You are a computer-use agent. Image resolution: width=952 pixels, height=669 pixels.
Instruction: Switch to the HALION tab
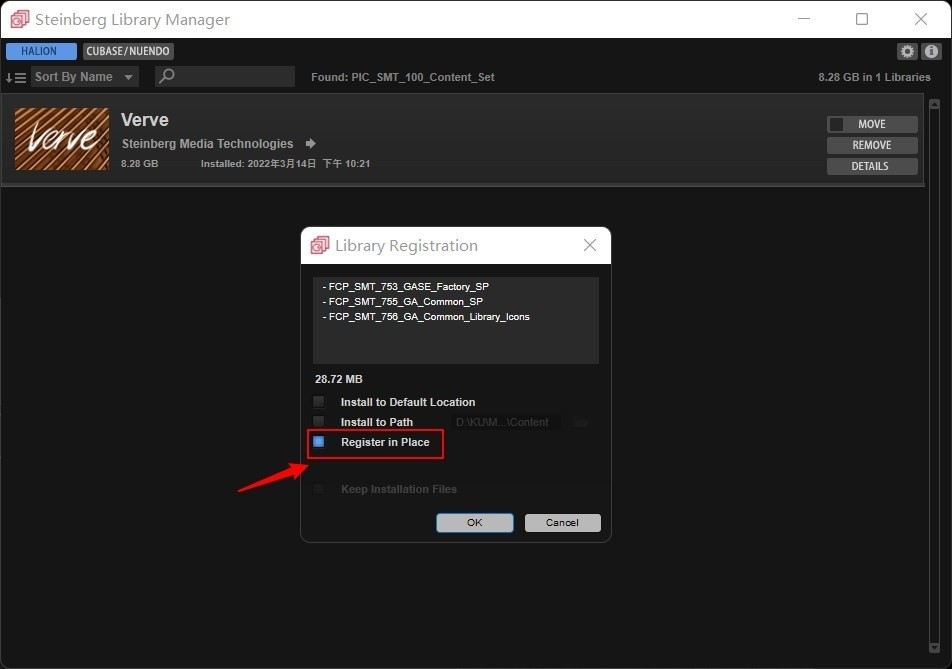pyautogui.click(x=41, y=51)
